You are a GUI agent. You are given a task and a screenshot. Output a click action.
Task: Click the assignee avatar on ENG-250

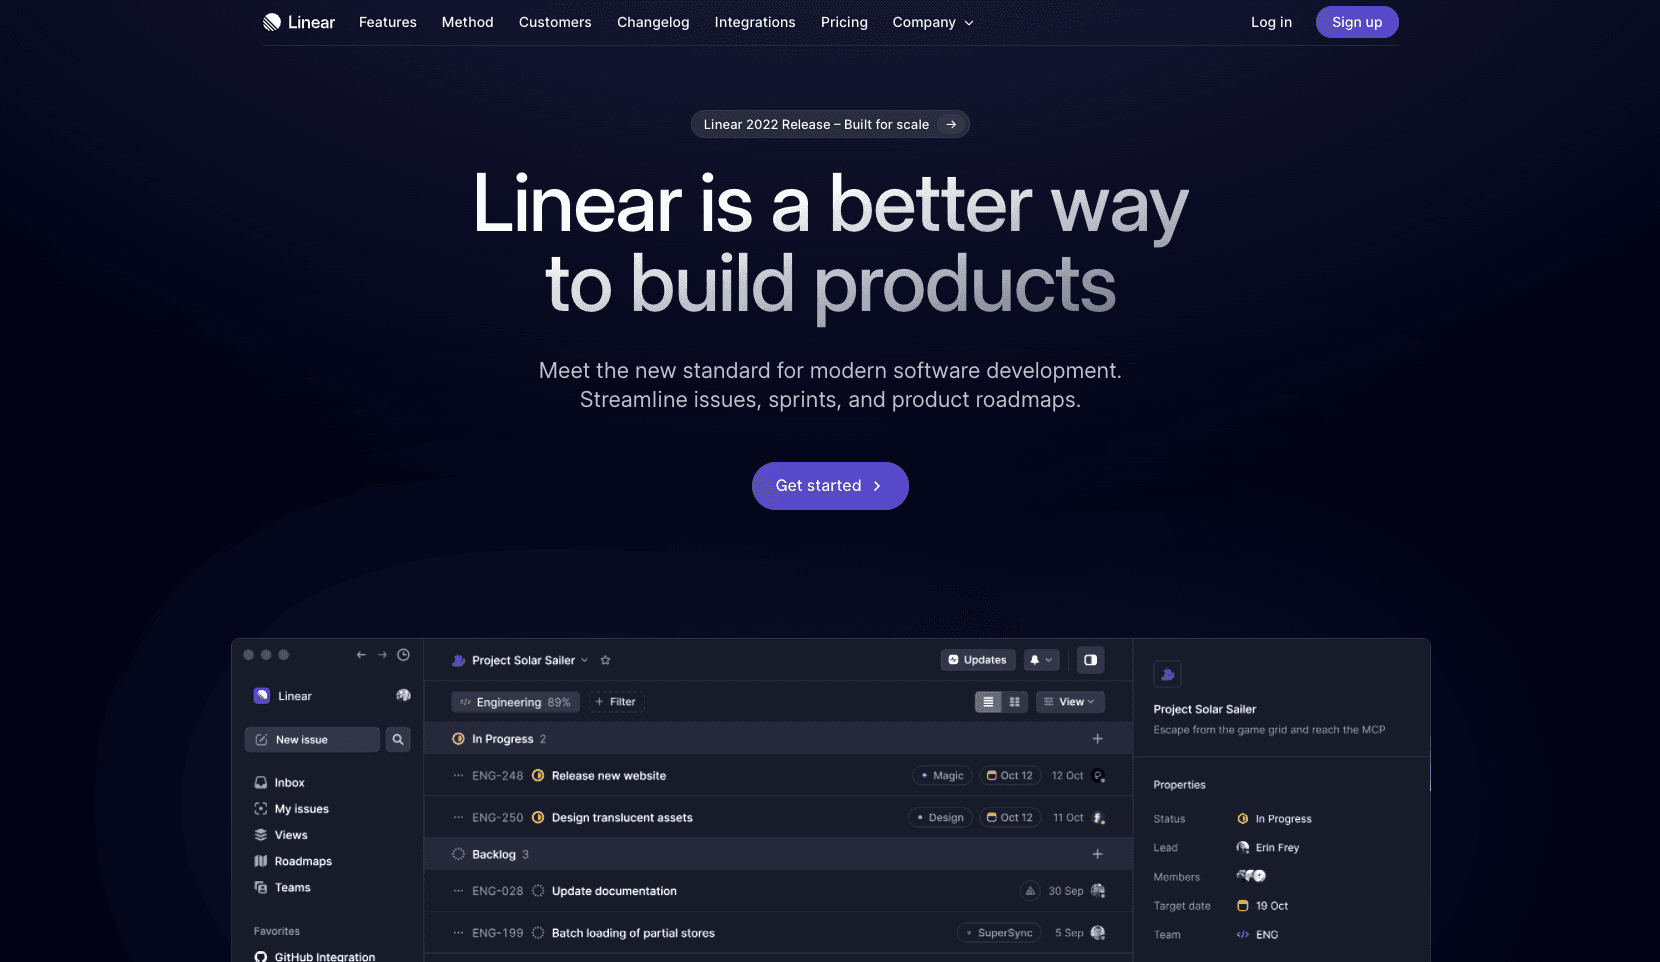pyautogui.click(x=1098, y=818)
